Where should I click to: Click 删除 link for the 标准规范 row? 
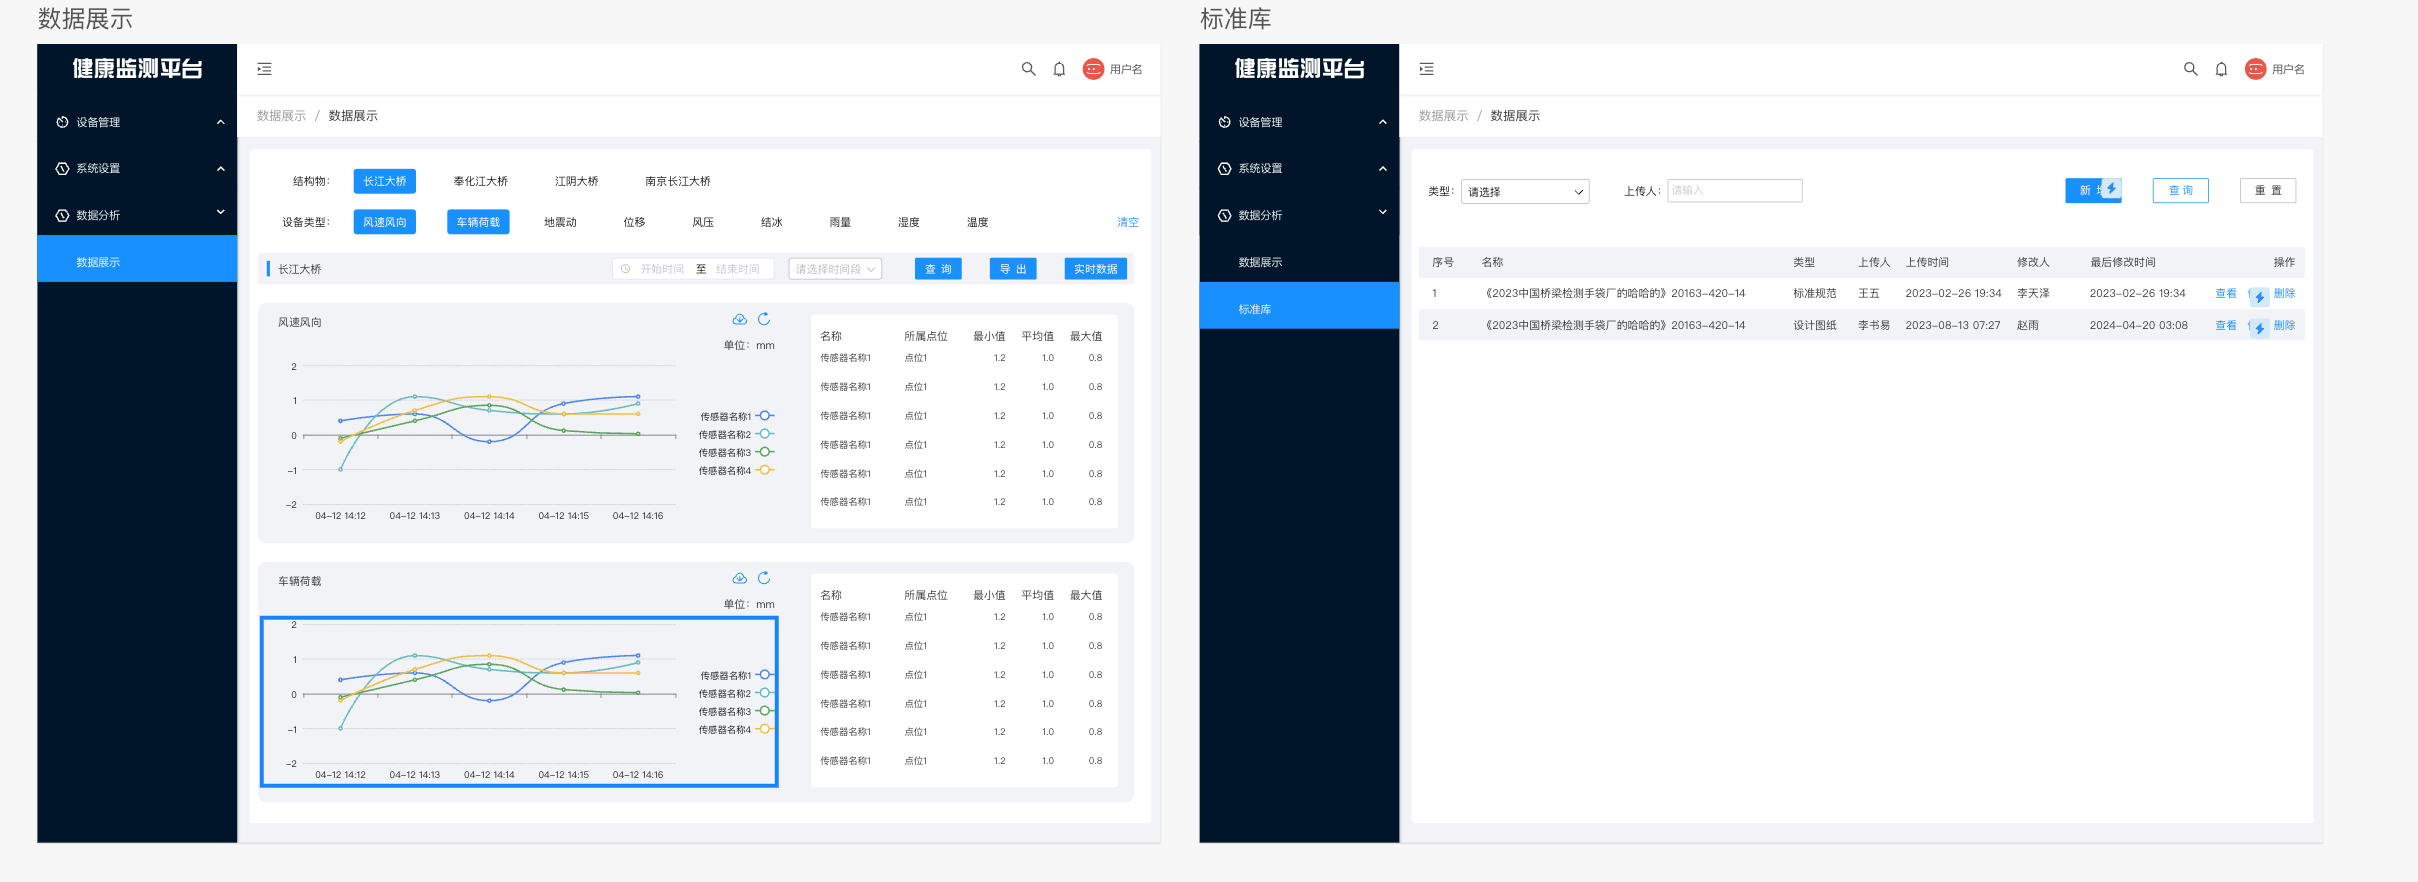tap(2285, 293)
